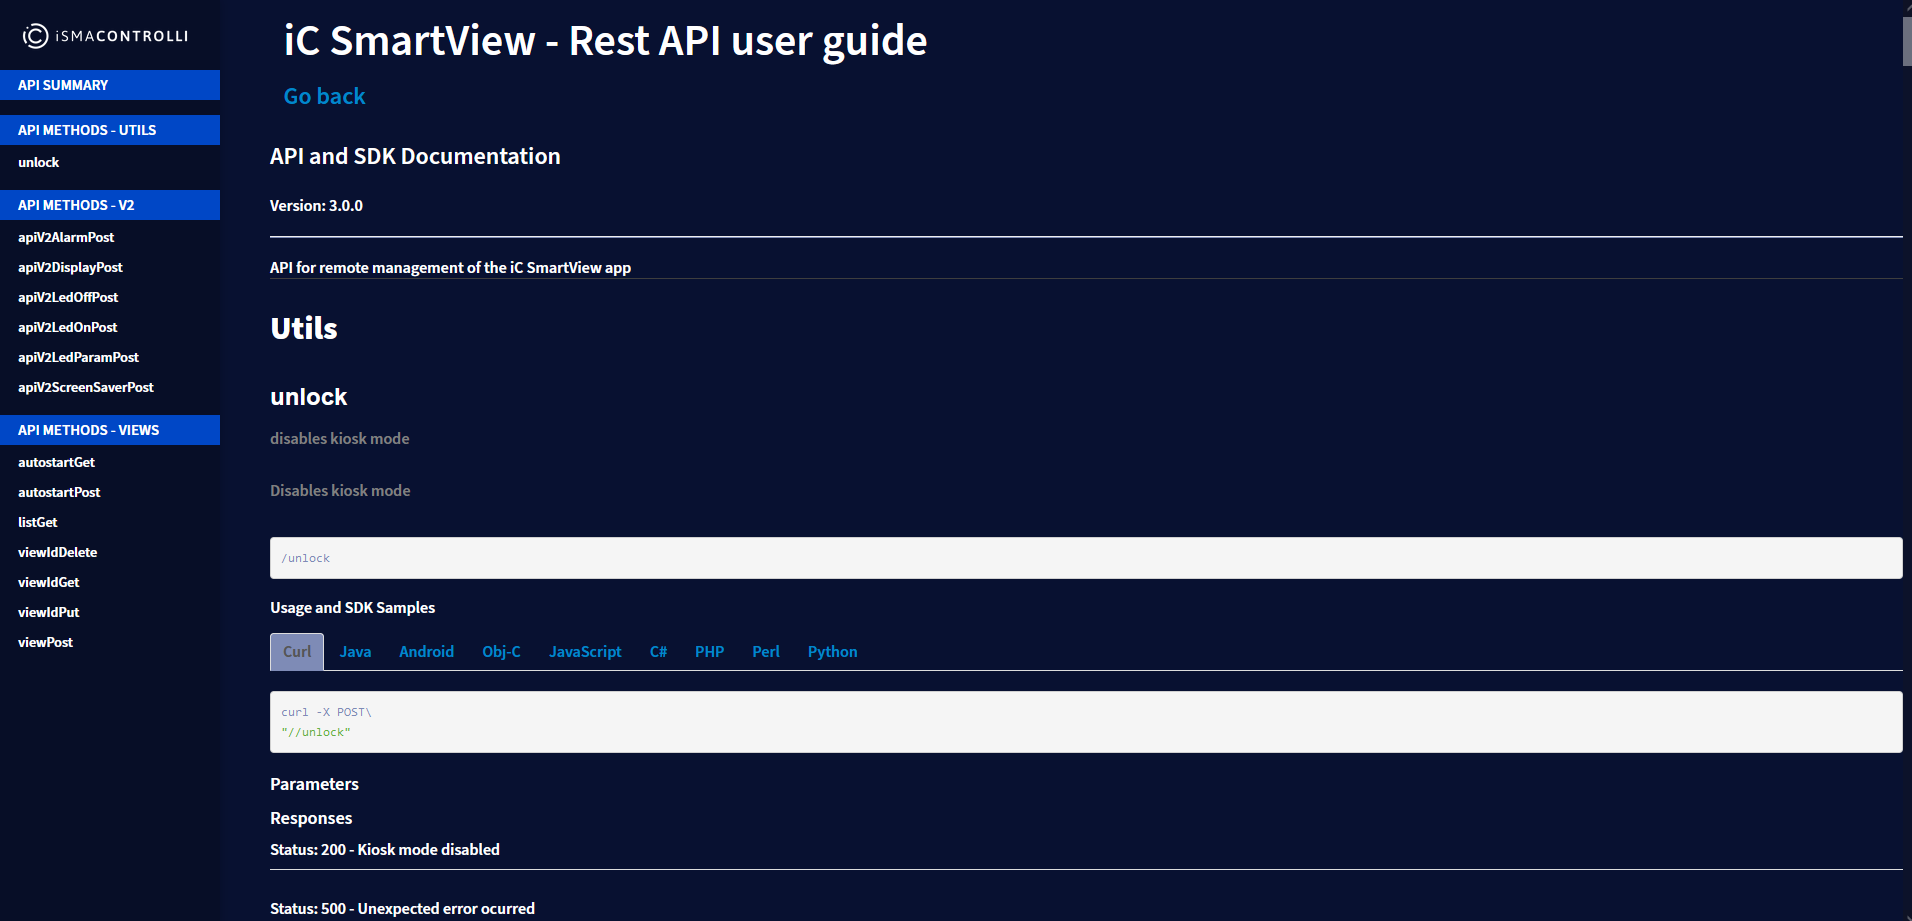Open the API METHODS - VIEWS section
This screenshot has height=921, width=1912.
(x=89, y=430)
